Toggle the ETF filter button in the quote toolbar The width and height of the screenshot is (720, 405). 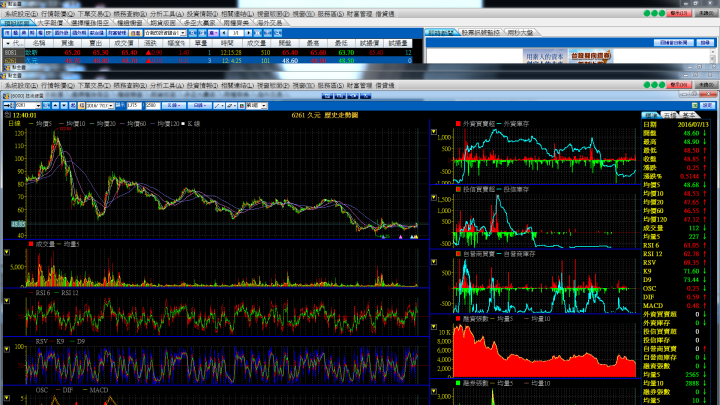(49, 33)
